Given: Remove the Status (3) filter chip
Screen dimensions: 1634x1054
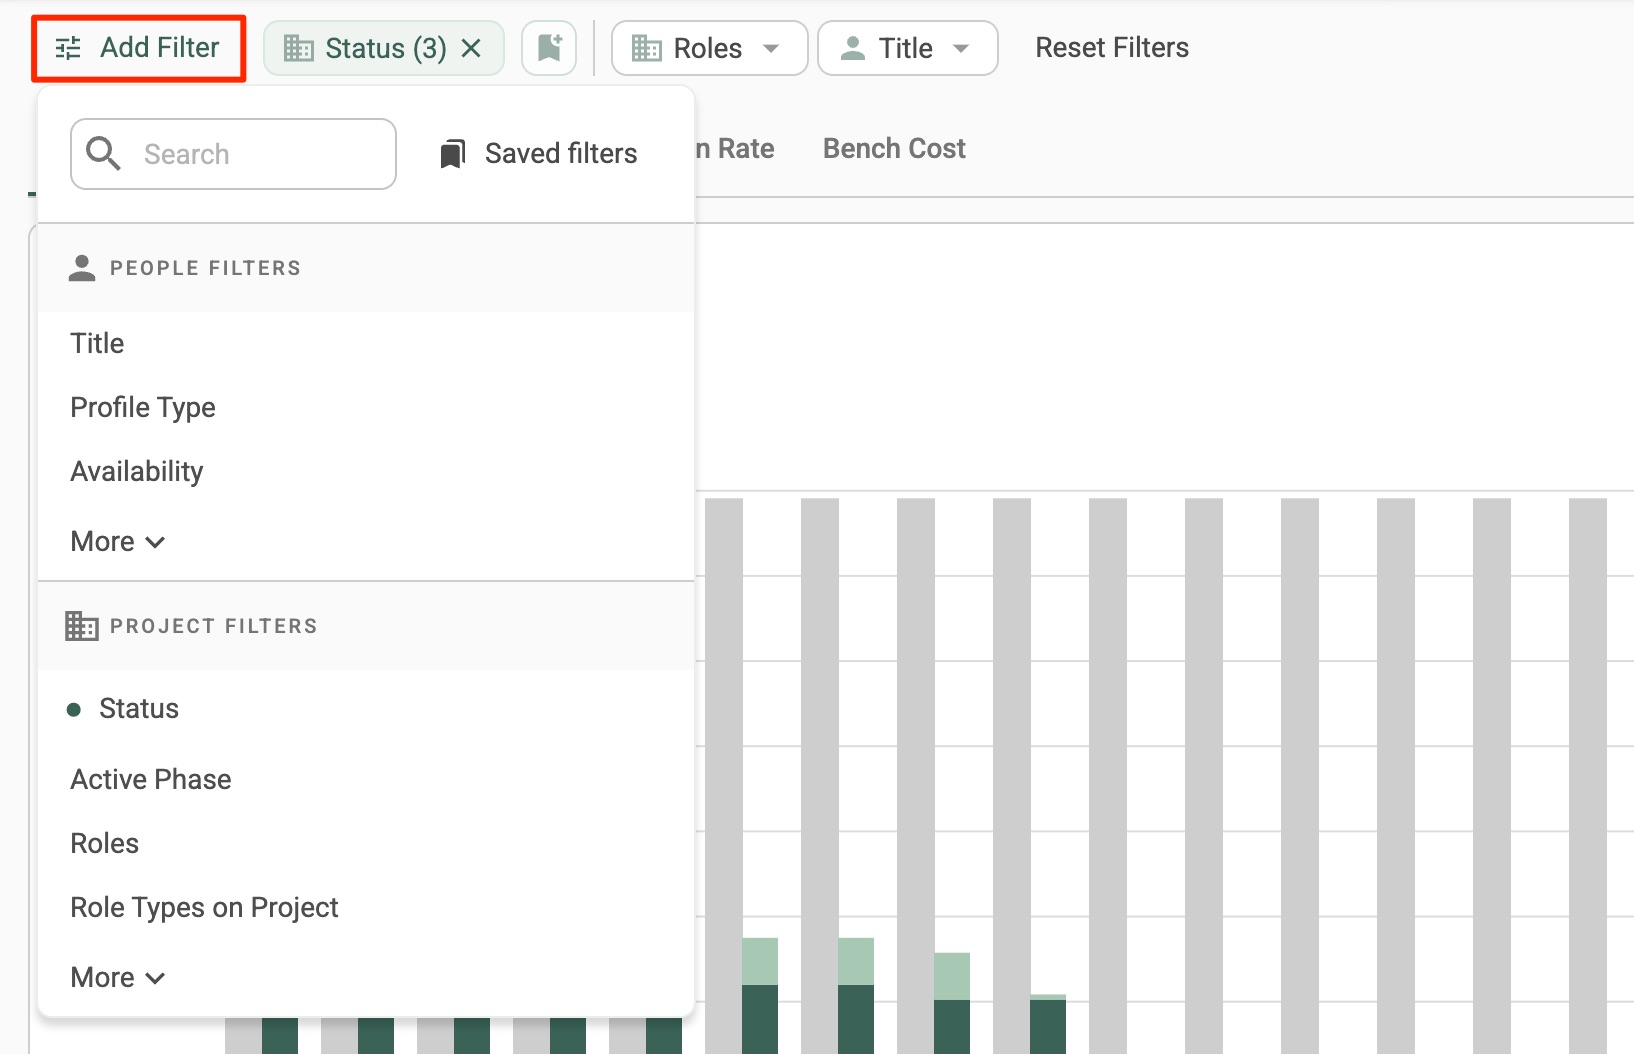Looking at the screenshot, I should pyautogui.click(x=471, y=48).
